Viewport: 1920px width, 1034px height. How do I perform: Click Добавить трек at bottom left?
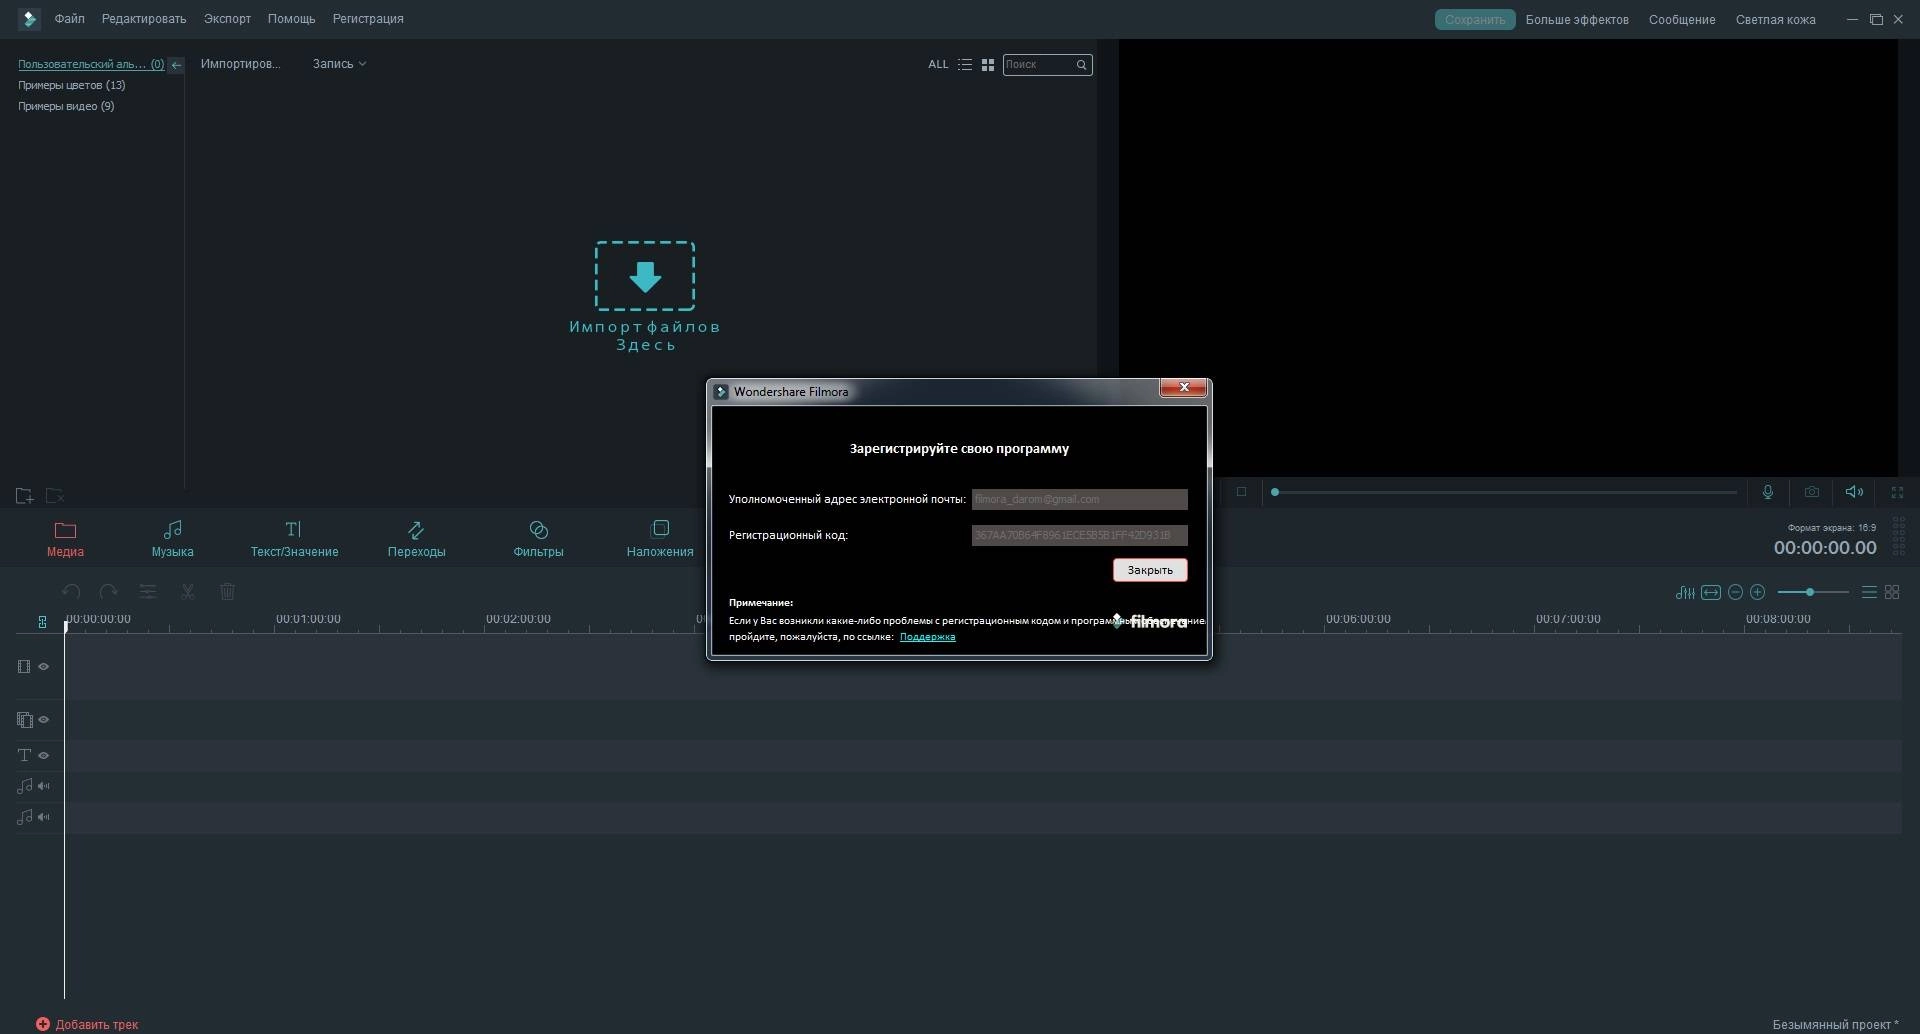87,1024
